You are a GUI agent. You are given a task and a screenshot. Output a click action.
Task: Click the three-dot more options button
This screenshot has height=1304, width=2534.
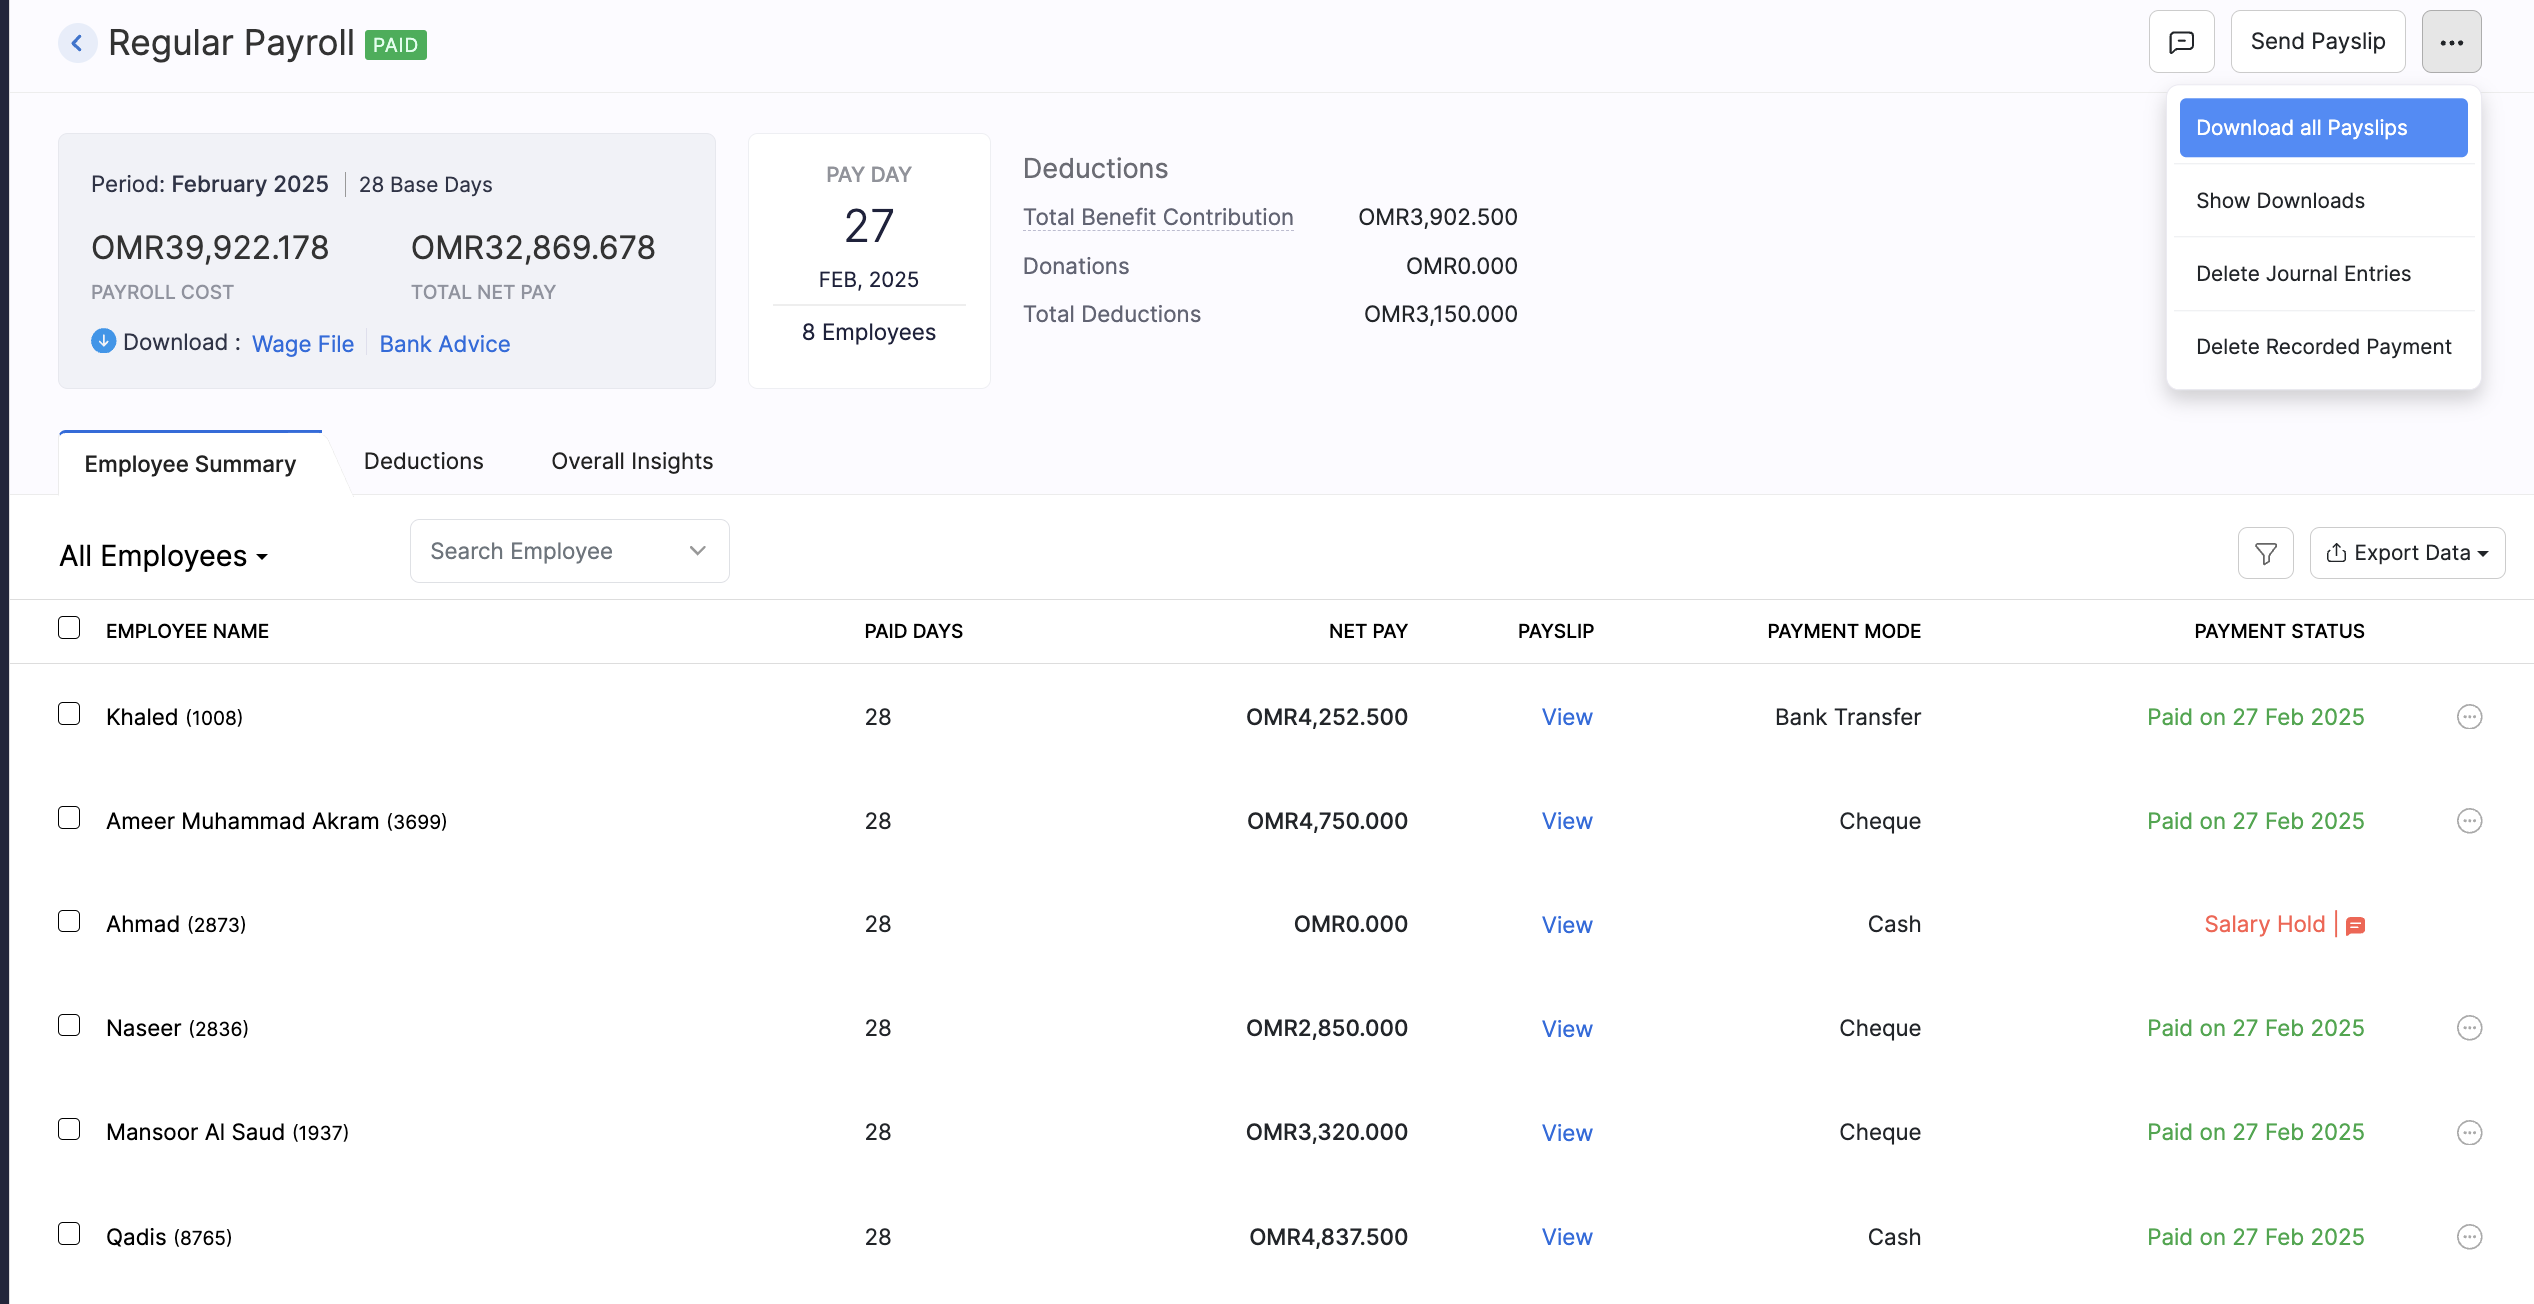click(2451, 42)
